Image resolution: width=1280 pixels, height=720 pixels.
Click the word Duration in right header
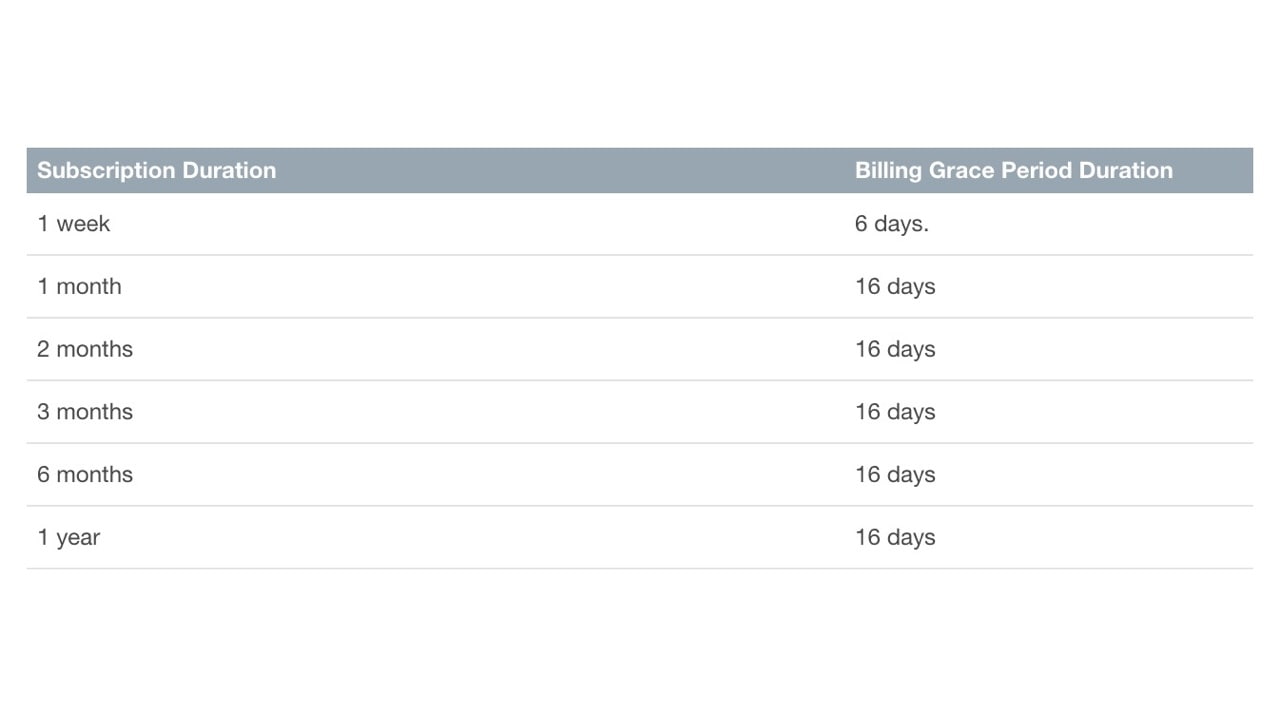[x=1125, y=170]
